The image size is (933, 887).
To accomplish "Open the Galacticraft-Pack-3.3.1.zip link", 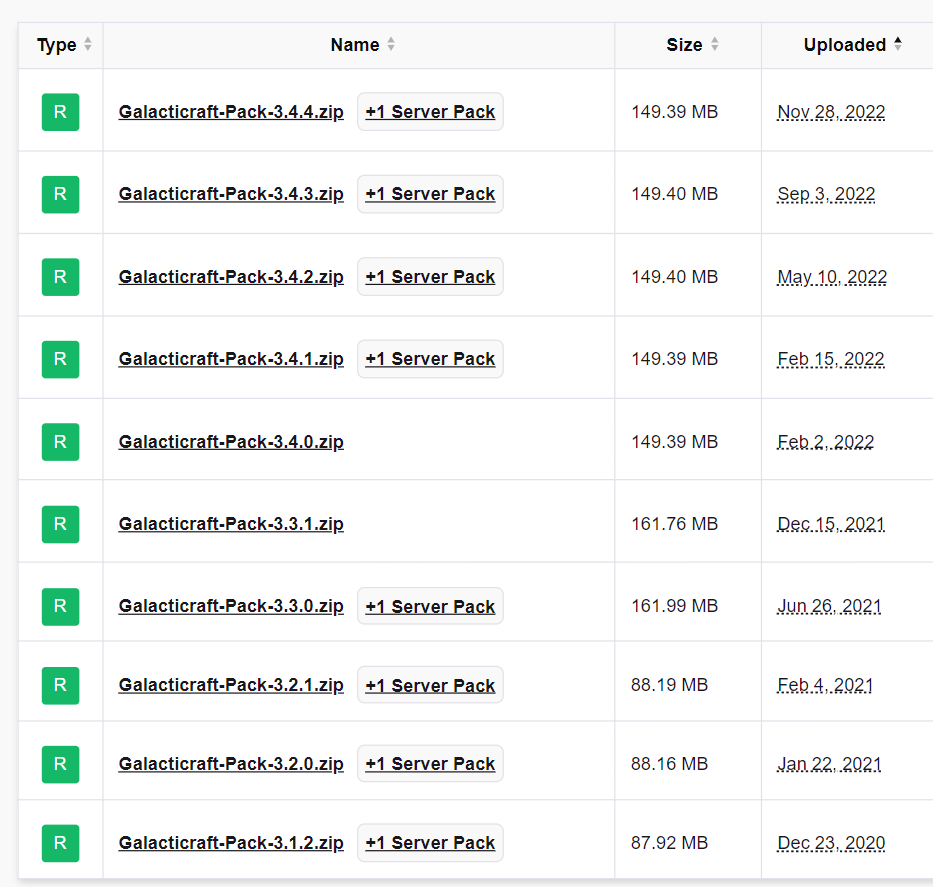I will click(x=231, y=524).
